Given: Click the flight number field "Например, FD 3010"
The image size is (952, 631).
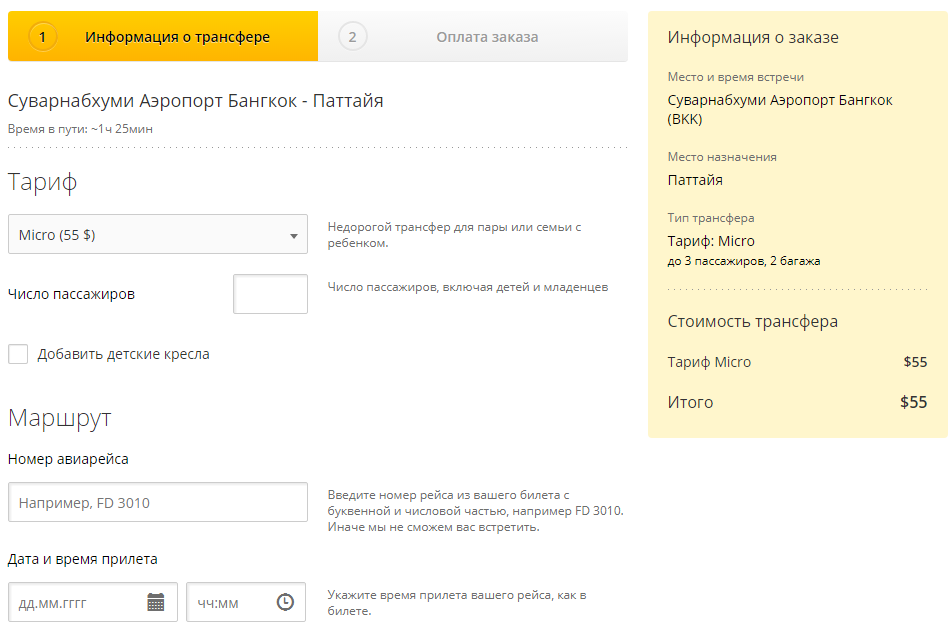Looking at the screenshot, I should pyautogui.click(x=158, y=502).
